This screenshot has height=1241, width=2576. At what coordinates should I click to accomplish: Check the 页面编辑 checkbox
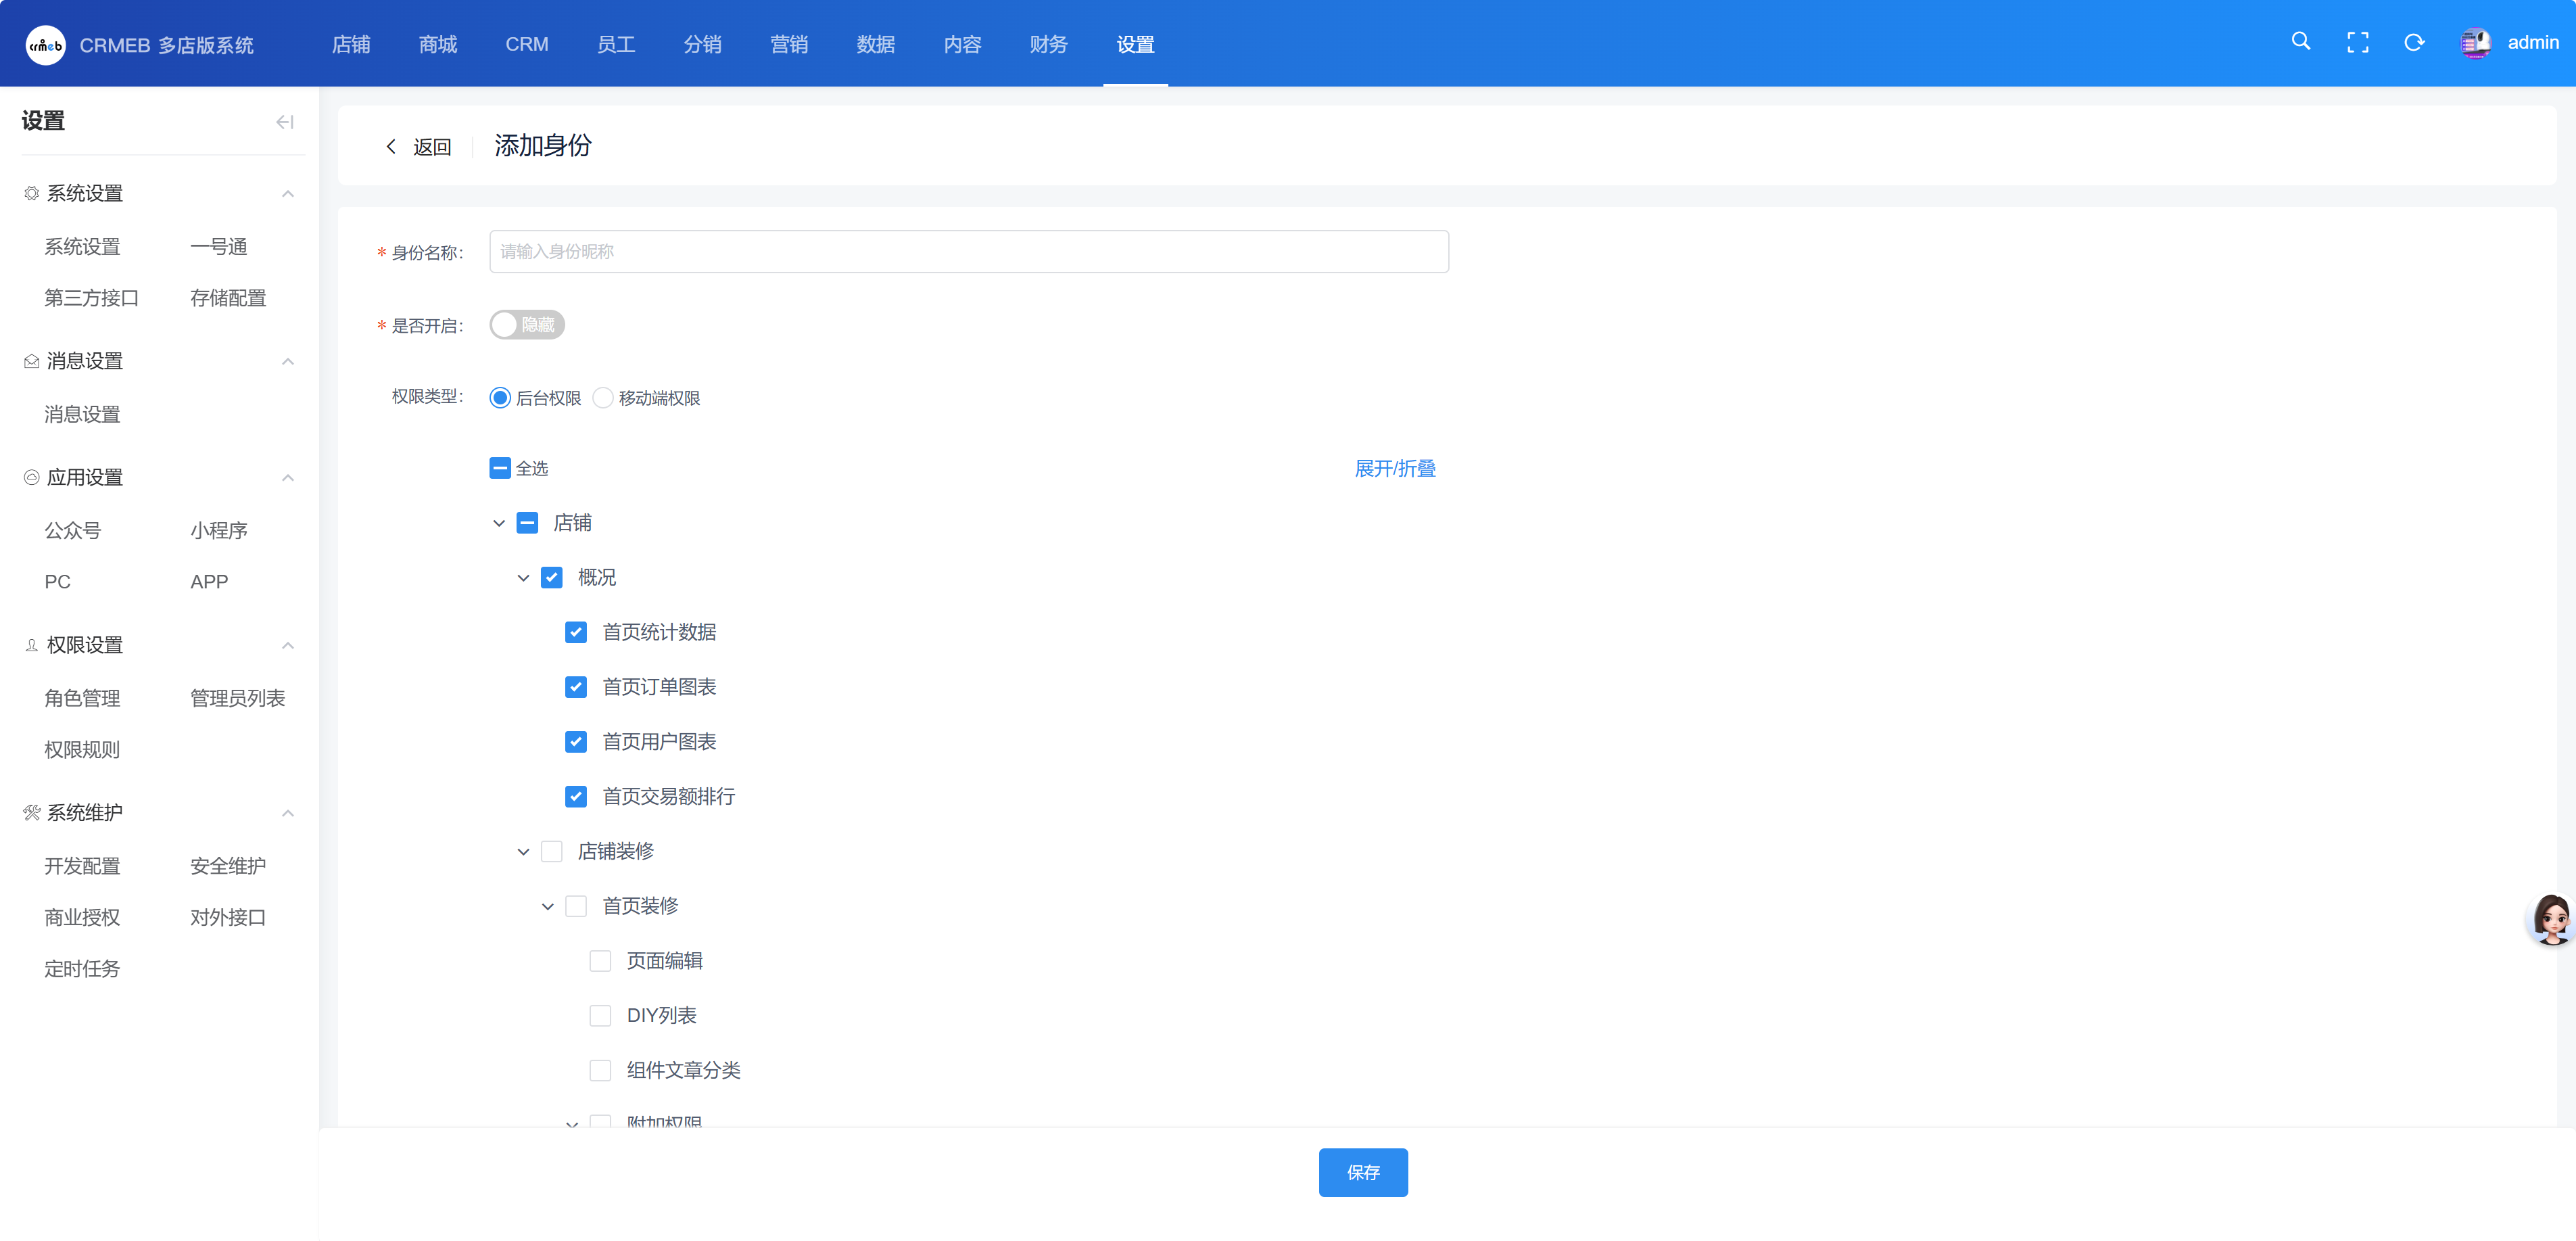pos(600,961)
